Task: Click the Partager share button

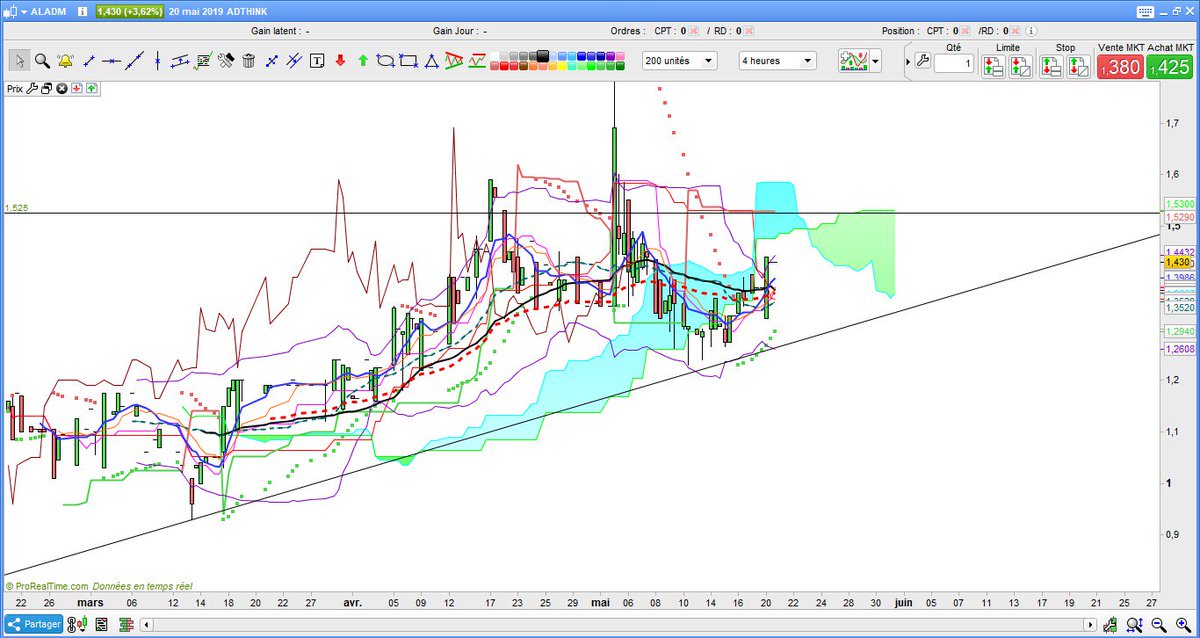Action: [33, 623]
